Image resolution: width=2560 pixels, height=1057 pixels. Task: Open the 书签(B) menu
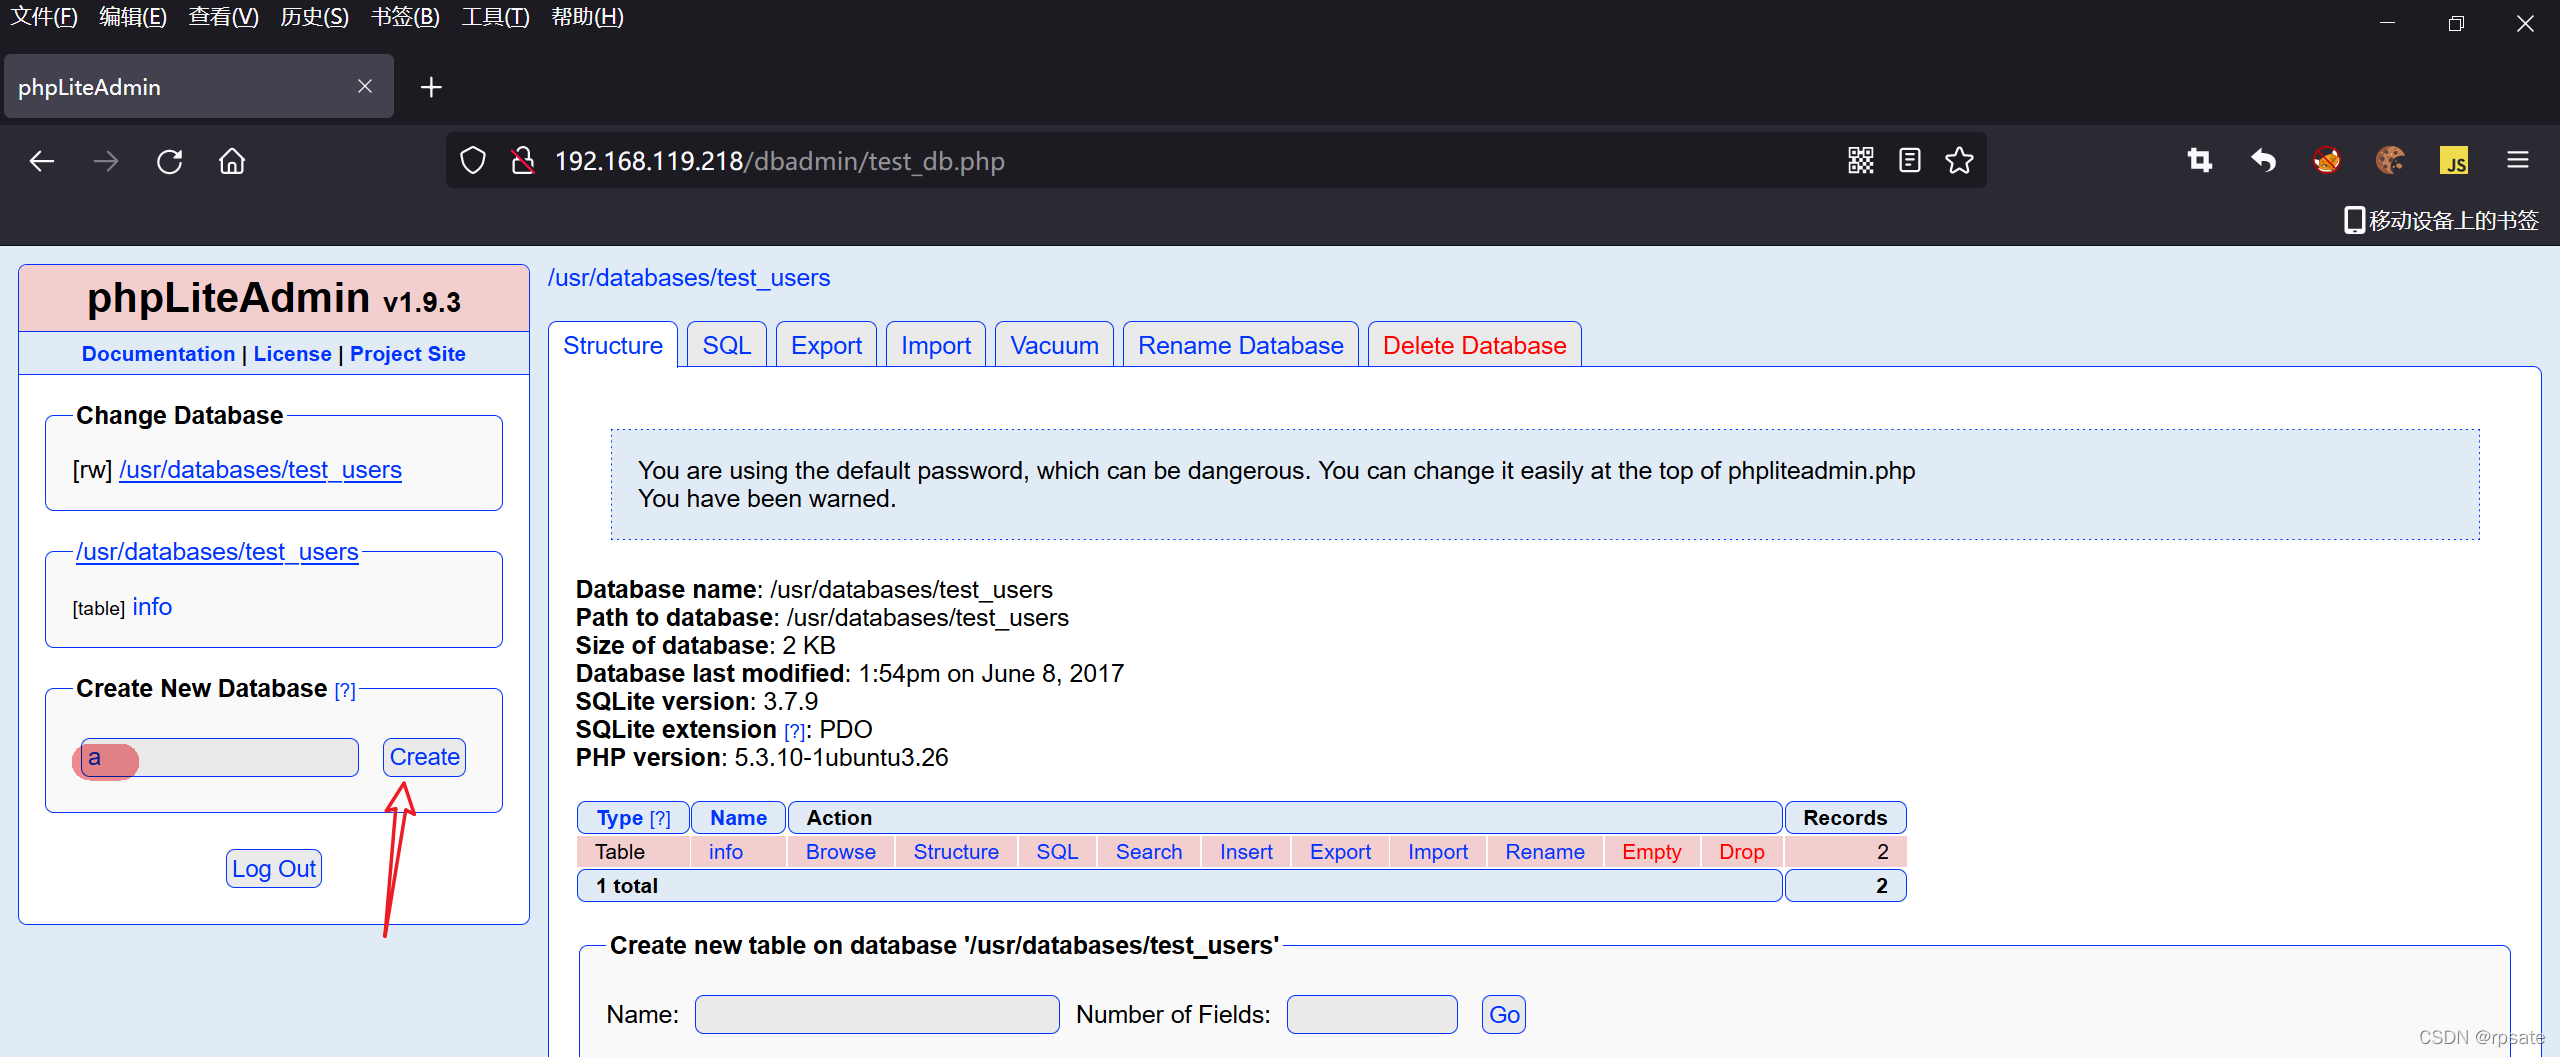[x=405, y=17]
